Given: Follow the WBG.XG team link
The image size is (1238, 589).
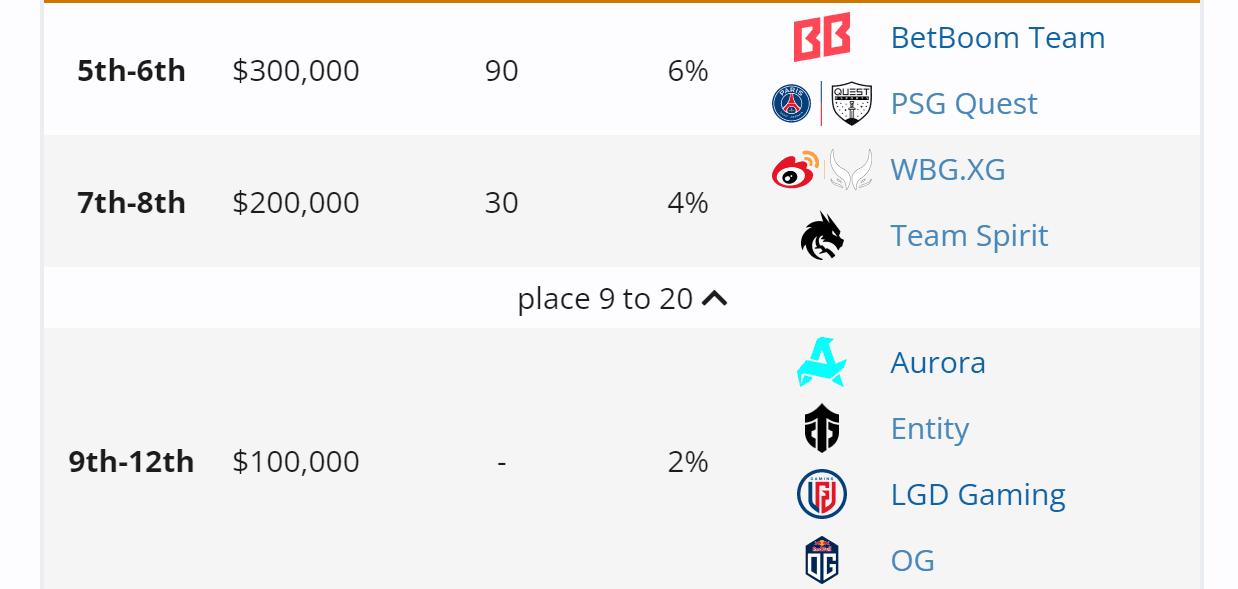Looking at the screenshot, I should (x=947, y=170).
